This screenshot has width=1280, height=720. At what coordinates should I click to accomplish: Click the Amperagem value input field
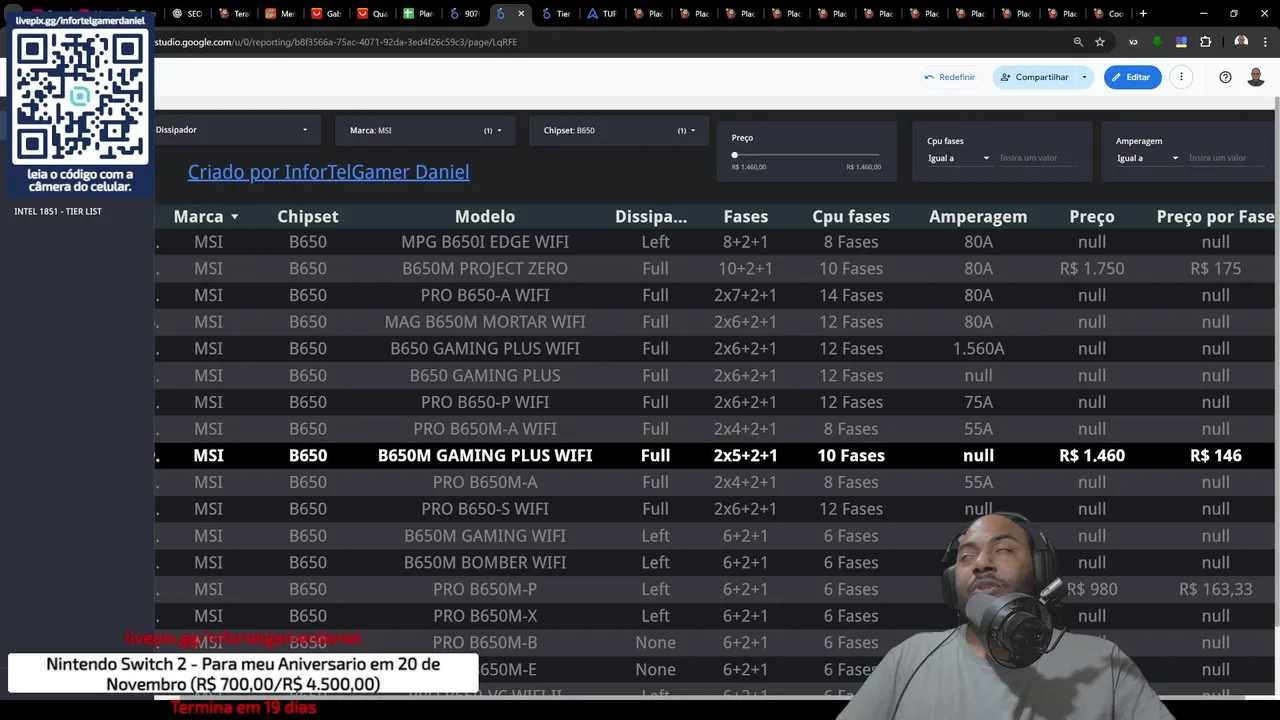(x=1229, y=158)
